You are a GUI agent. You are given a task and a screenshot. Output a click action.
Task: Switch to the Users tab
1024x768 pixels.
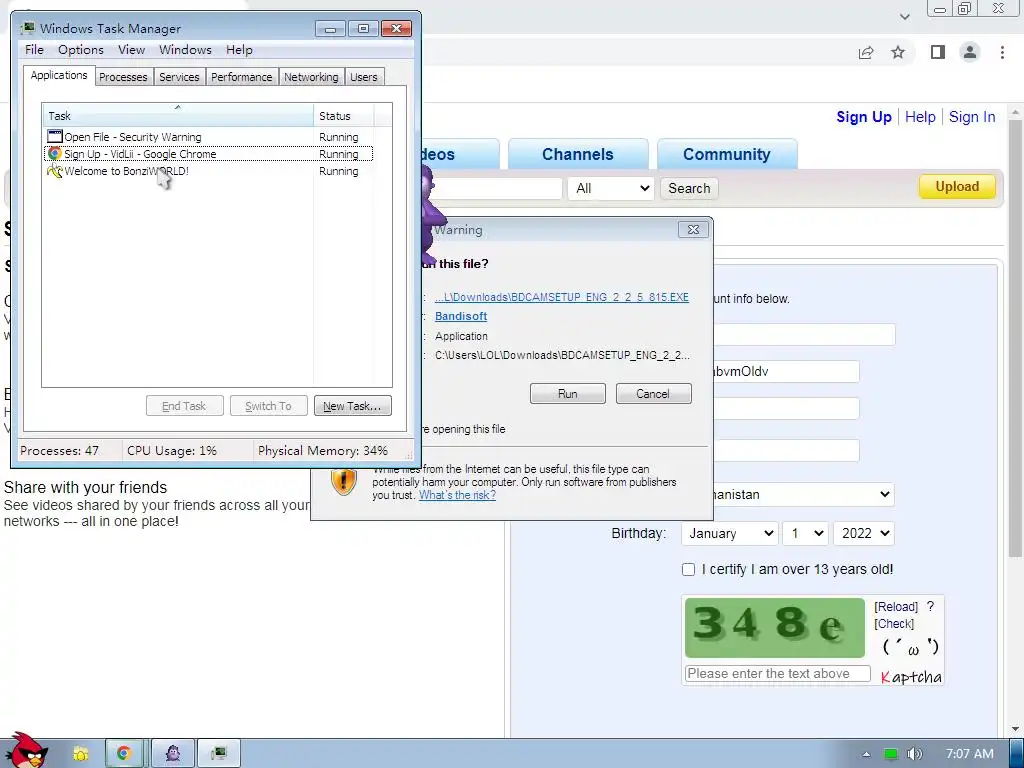tap(364, 77)
